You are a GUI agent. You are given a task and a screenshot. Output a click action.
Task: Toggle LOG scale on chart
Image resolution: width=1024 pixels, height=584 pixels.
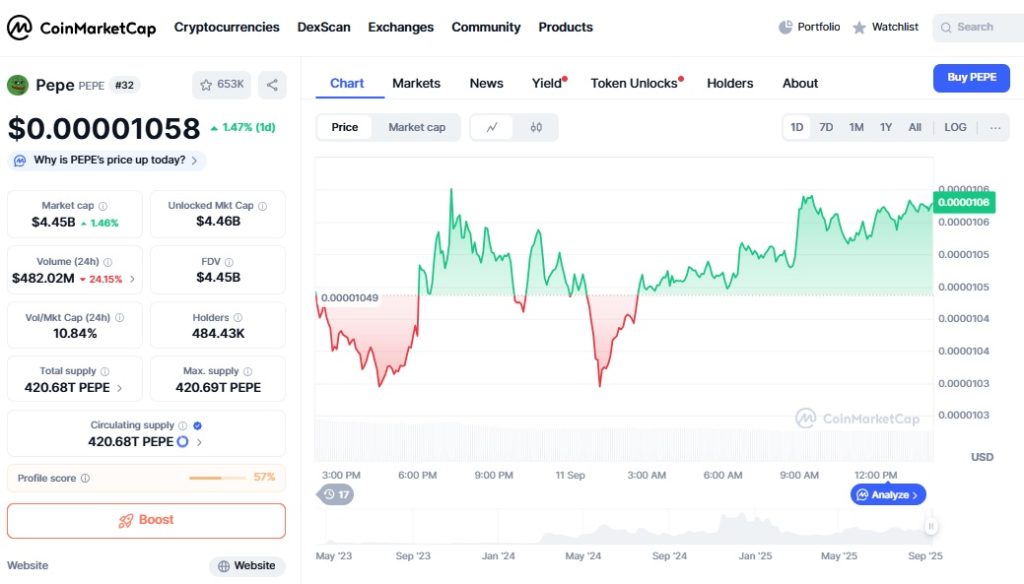tap(955, 127)
